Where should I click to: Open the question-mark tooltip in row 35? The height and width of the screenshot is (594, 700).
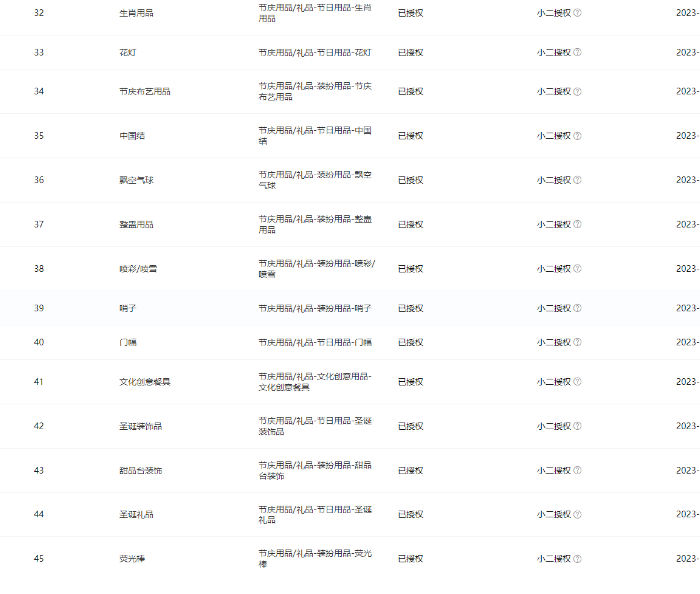coord(577,136)
